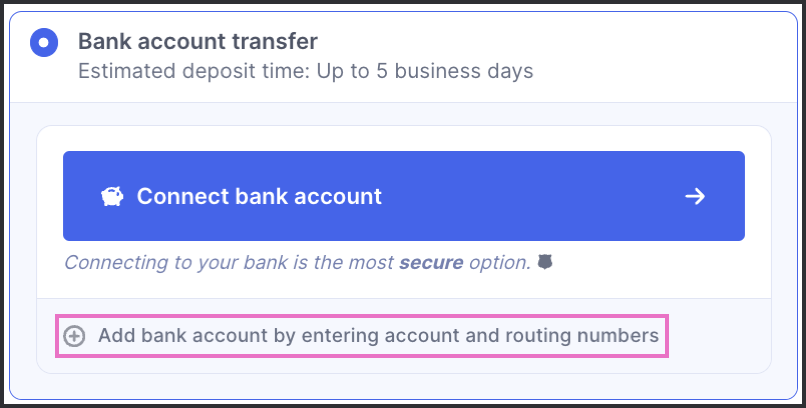Viewport: 806px width, 408px height.
Task: Select the Bank account transfer radio button
Action: 44,43
